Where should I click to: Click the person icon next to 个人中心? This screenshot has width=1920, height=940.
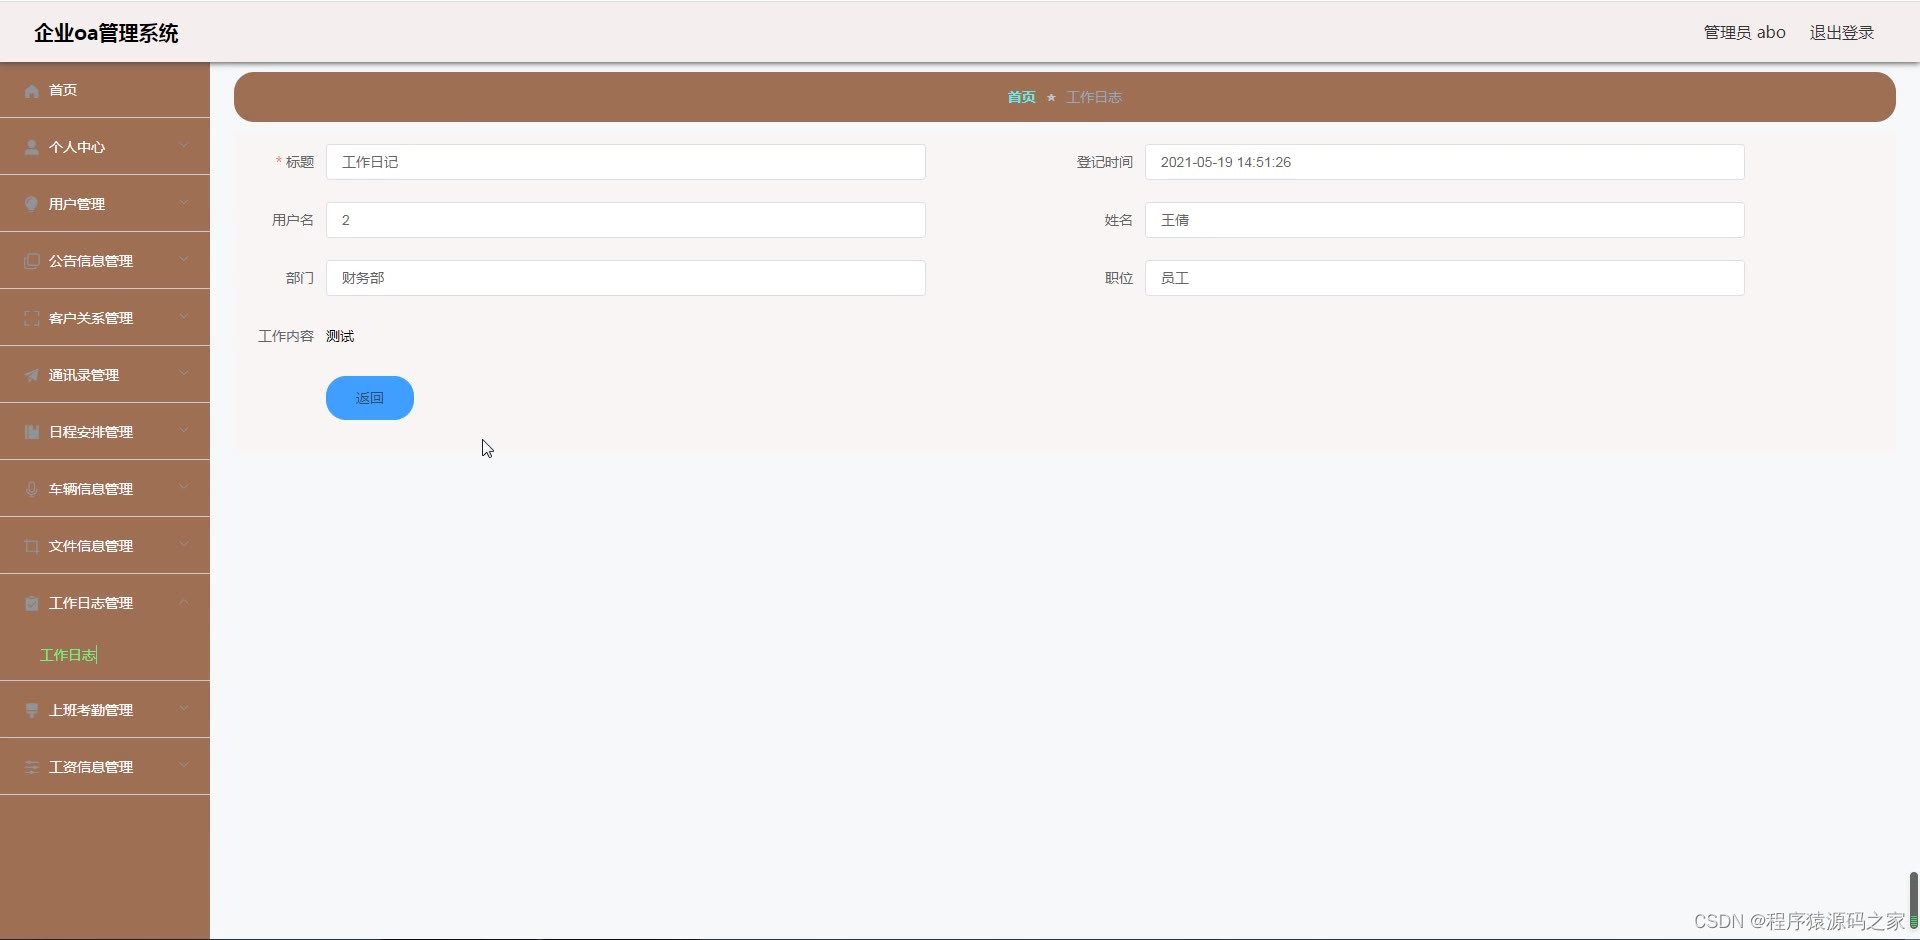(31, 146)
